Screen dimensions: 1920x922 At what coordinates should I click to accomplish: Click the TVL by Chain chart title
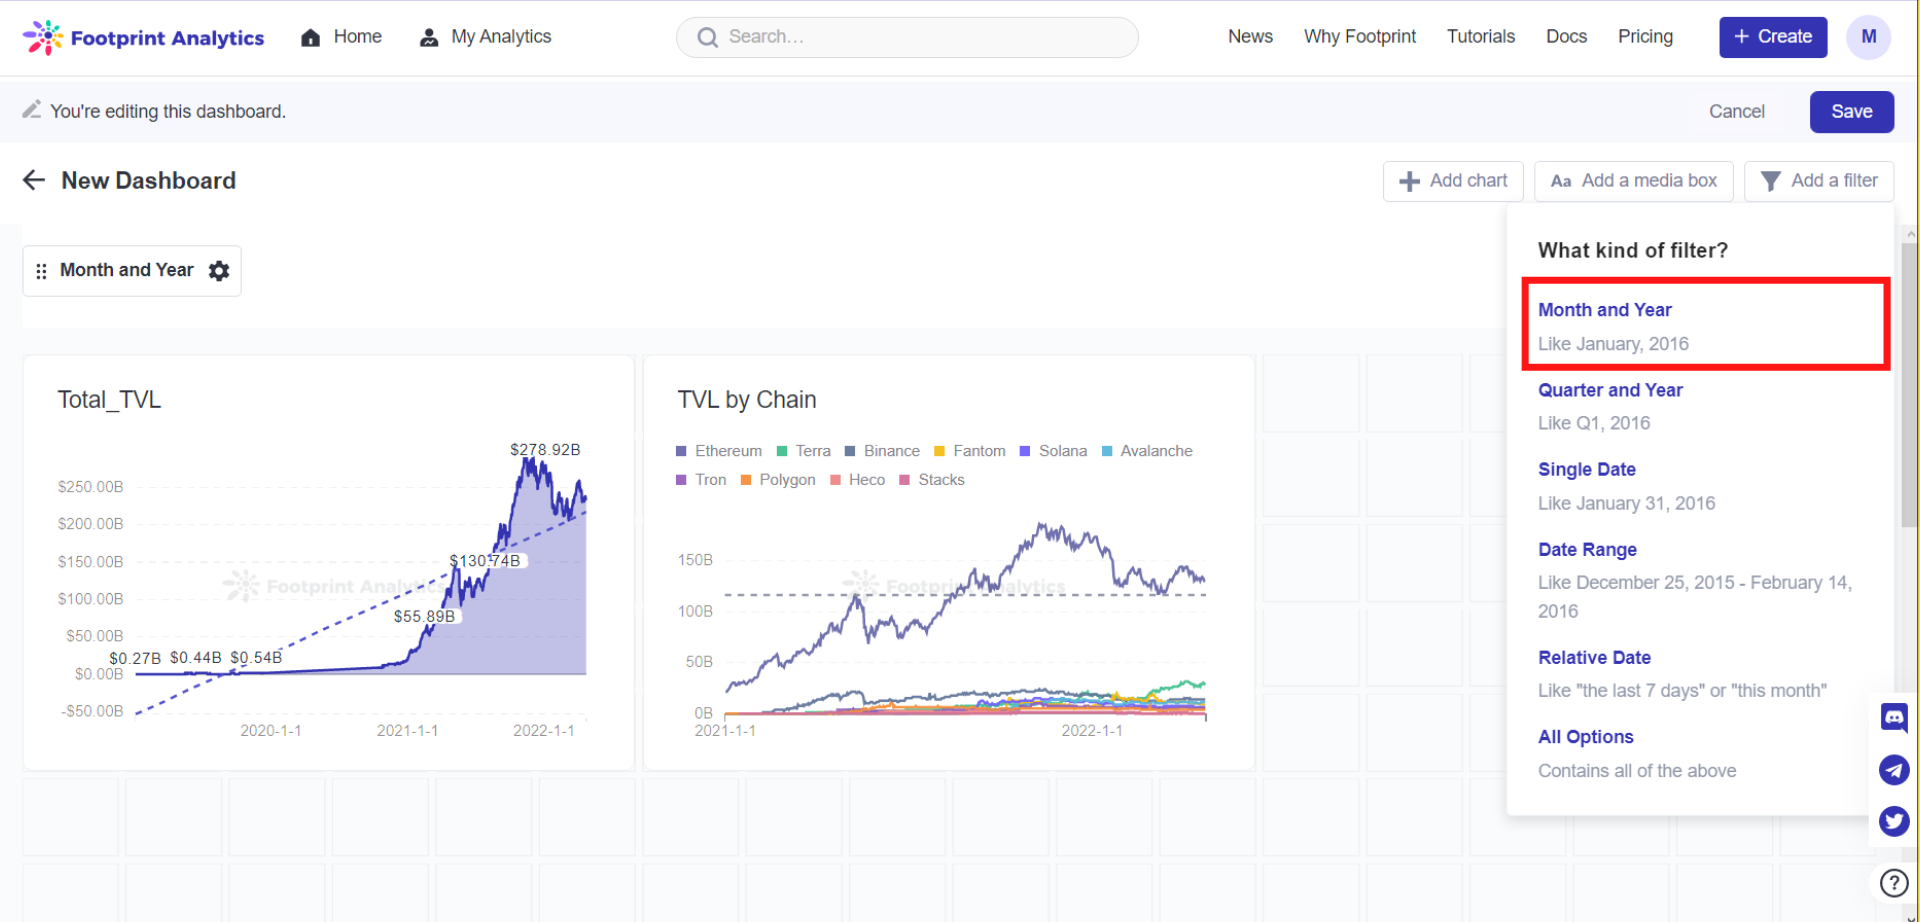(746, 400)
